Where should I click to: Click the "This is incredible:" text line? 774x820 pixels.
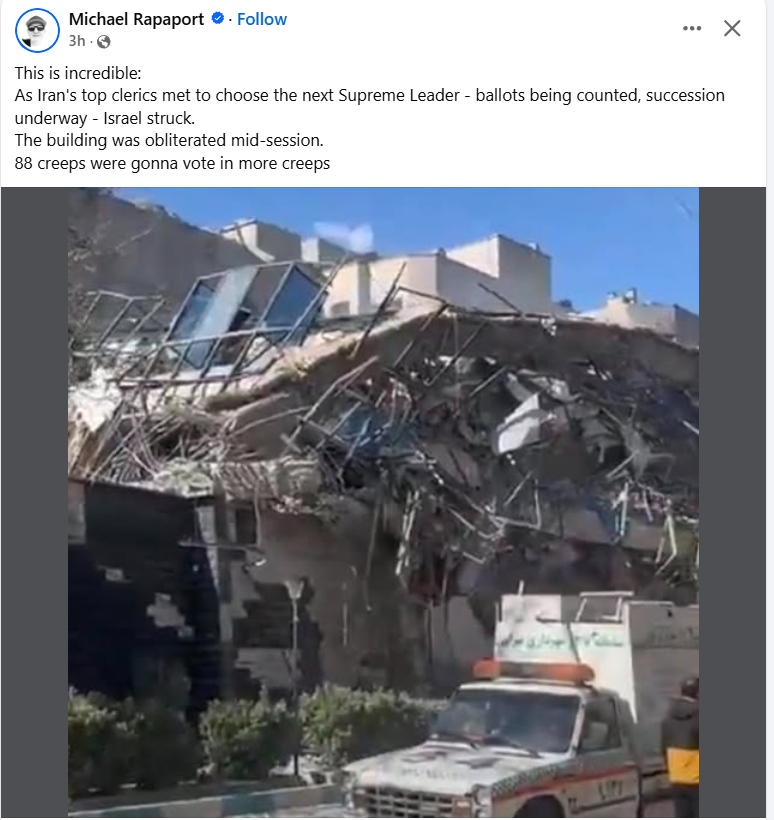[78, 73]
